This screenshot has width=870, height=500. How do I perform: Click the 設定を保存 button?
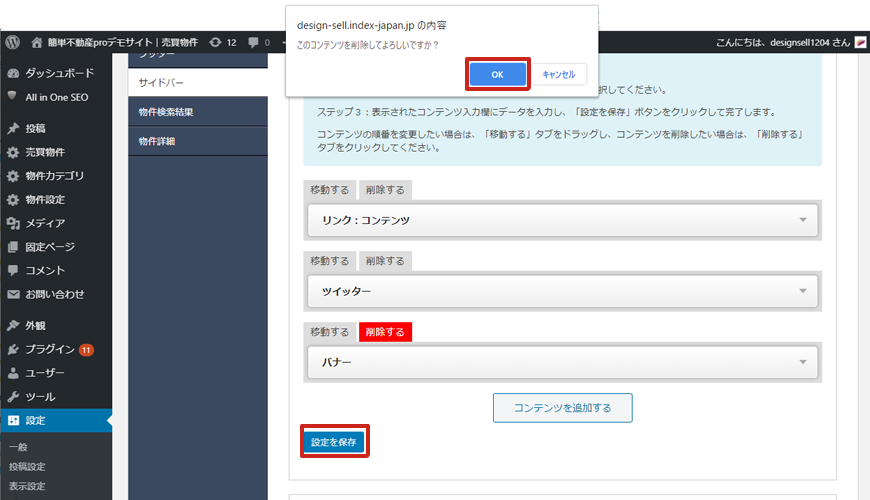tap(333, 441)
